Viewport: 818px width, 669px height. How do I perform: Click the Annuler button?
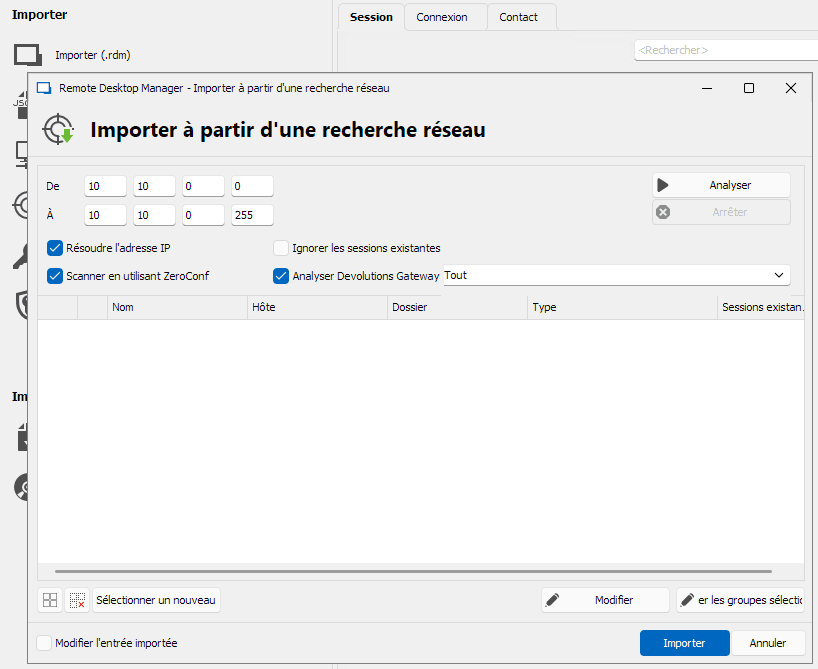767,643
